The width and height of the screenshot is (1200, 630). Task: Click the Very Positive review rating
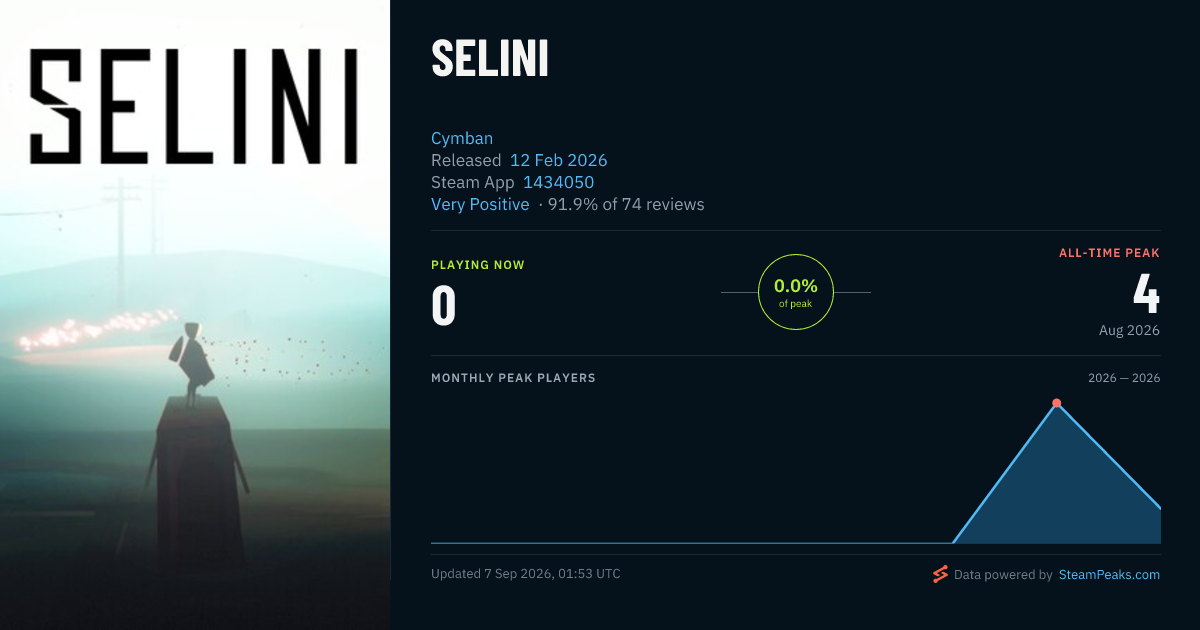pos(480,204)
